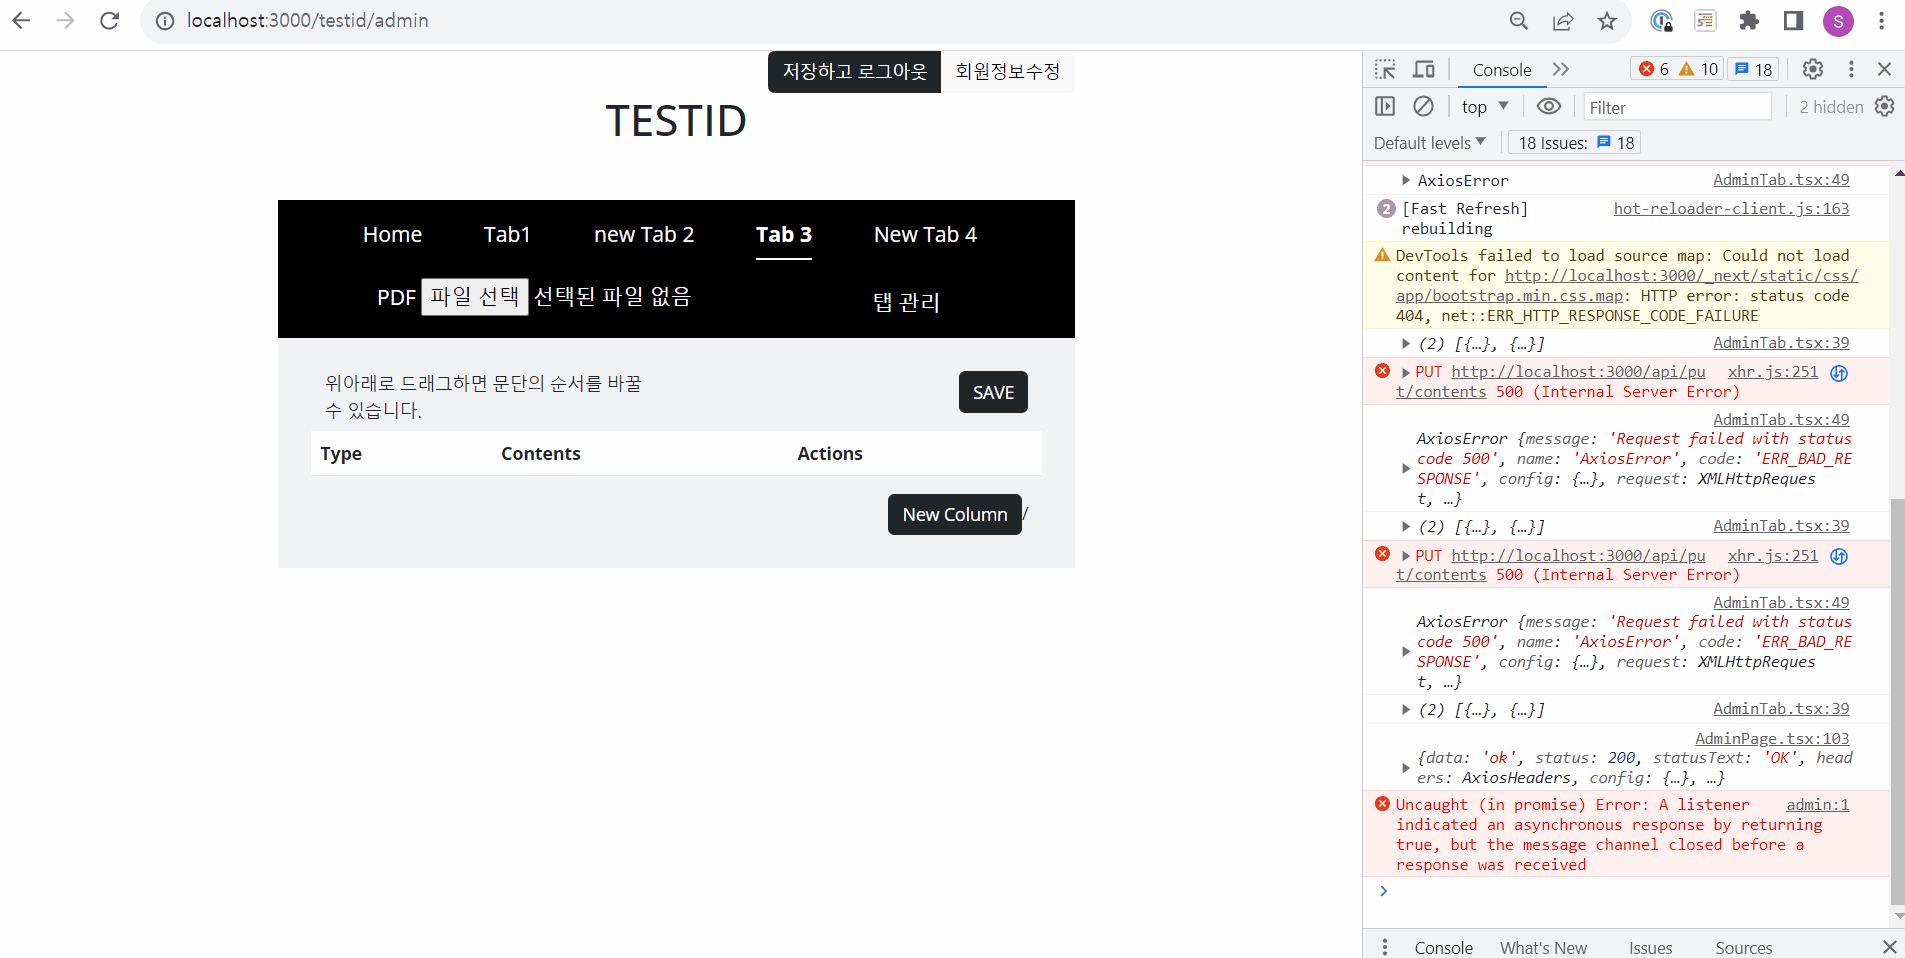Expand the first AxiosError entry
Viewport: 1905px width, 958px height.
pyautogui.click(x=1405, y=180)
